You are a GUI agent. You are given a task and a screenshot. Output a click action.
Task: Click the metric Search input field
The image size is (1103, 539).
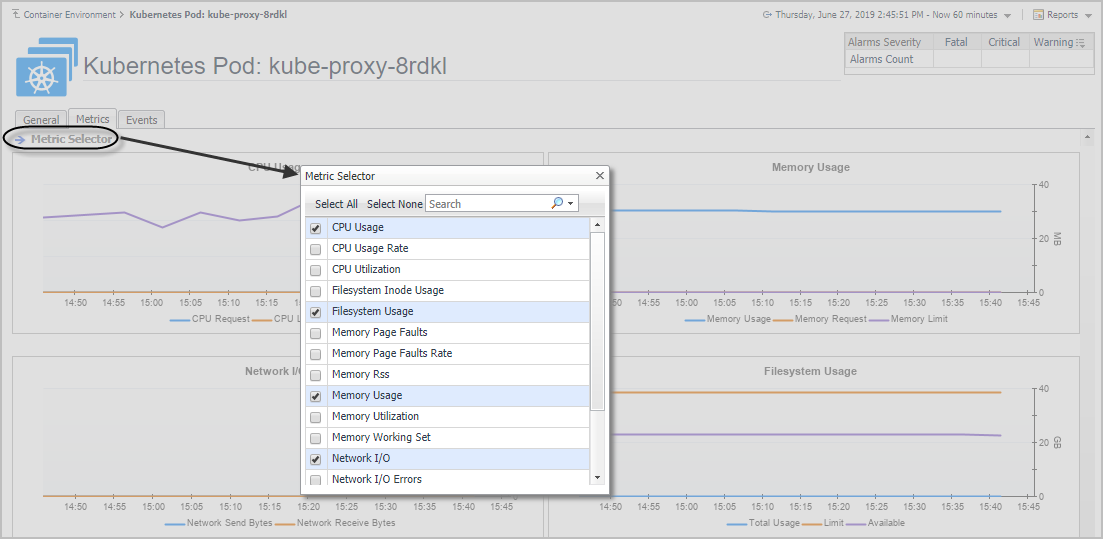(x=486, y=204)
